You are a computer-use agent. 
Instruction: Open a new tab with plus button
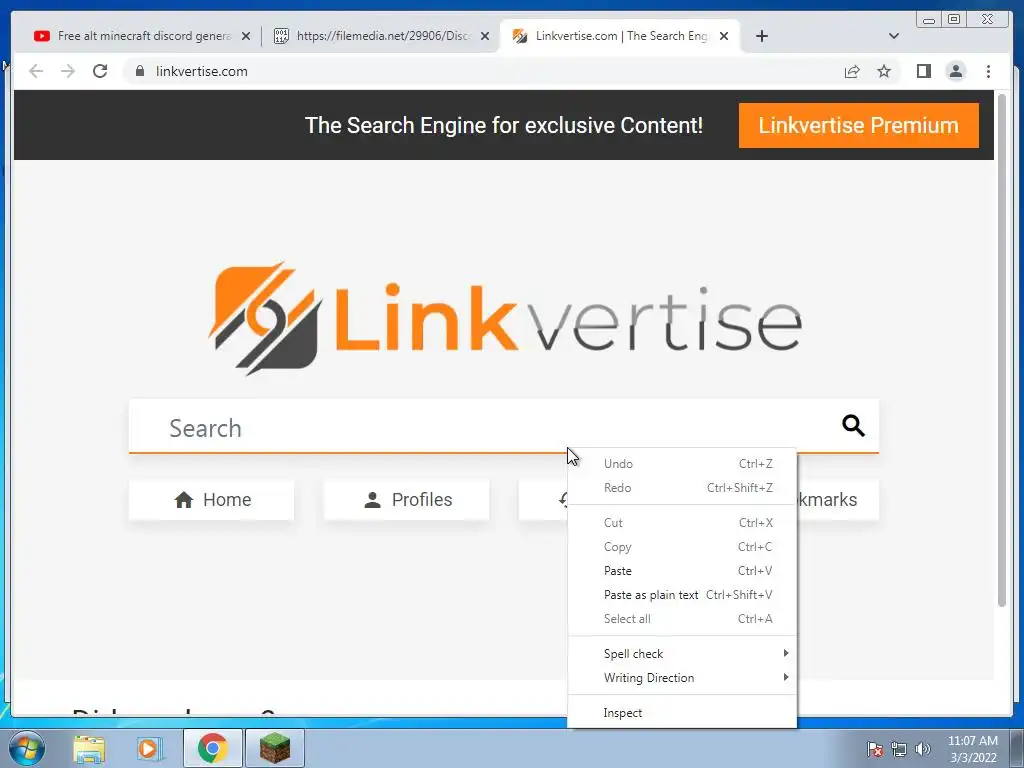click(761, 36)
